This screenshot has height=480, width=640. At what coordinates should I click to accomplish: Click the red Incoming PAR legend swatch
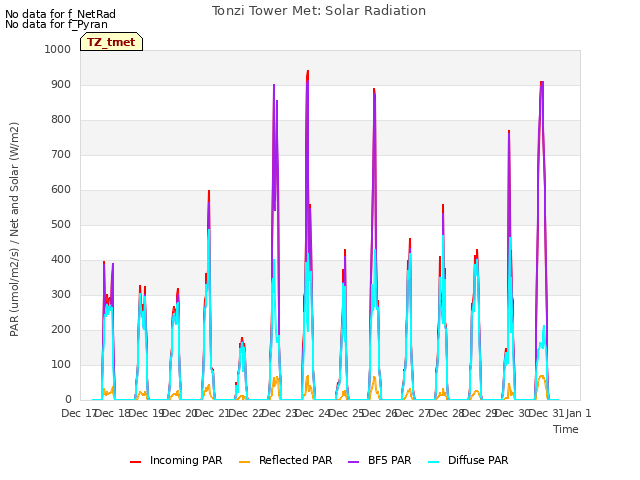point(136,461)
